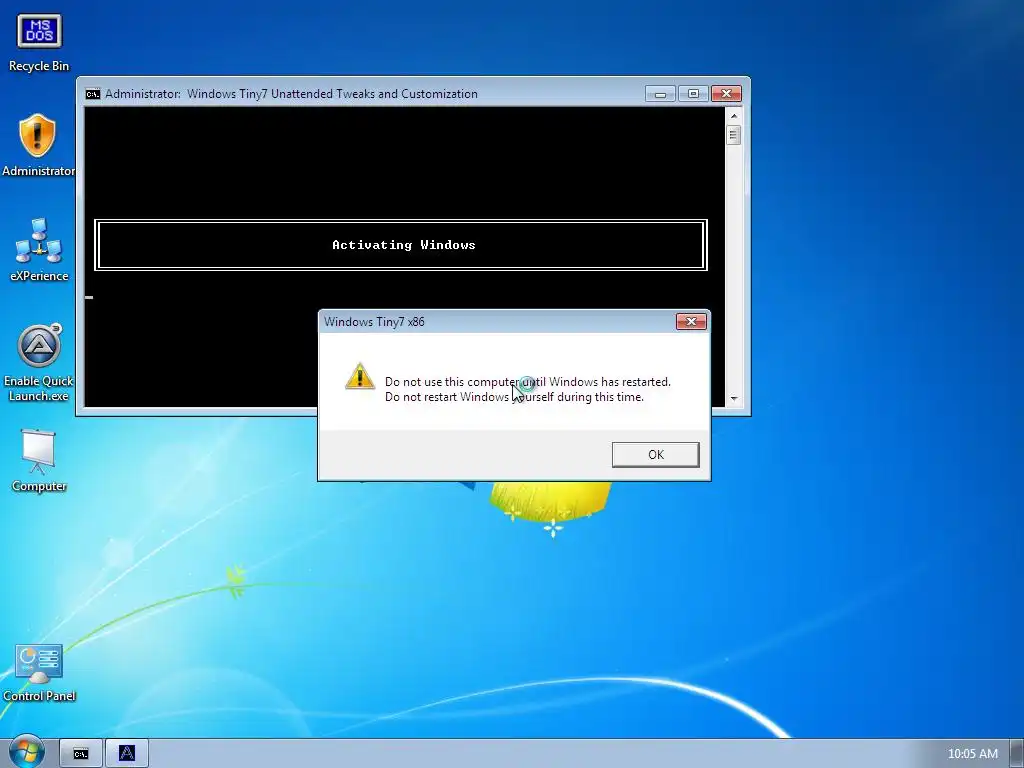Viewport: 1024px width, 768px height.
Task: Select the Administrator shield desktop icon
Action: tap(38, 145)
